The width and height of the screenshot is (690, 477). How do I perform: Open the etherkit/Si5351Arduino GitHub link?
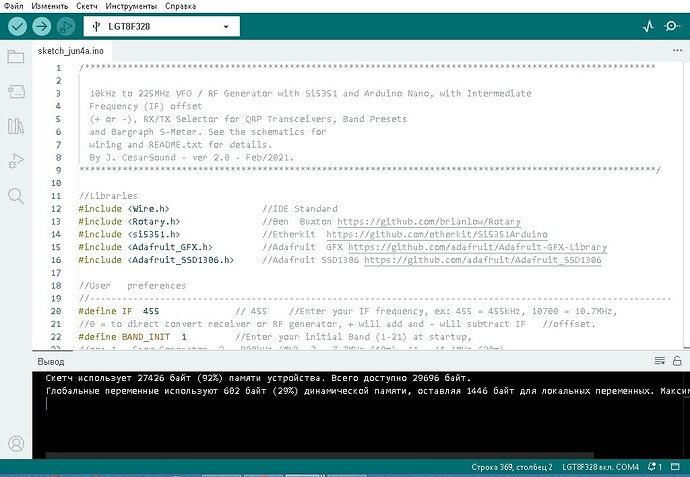point(437,235)
